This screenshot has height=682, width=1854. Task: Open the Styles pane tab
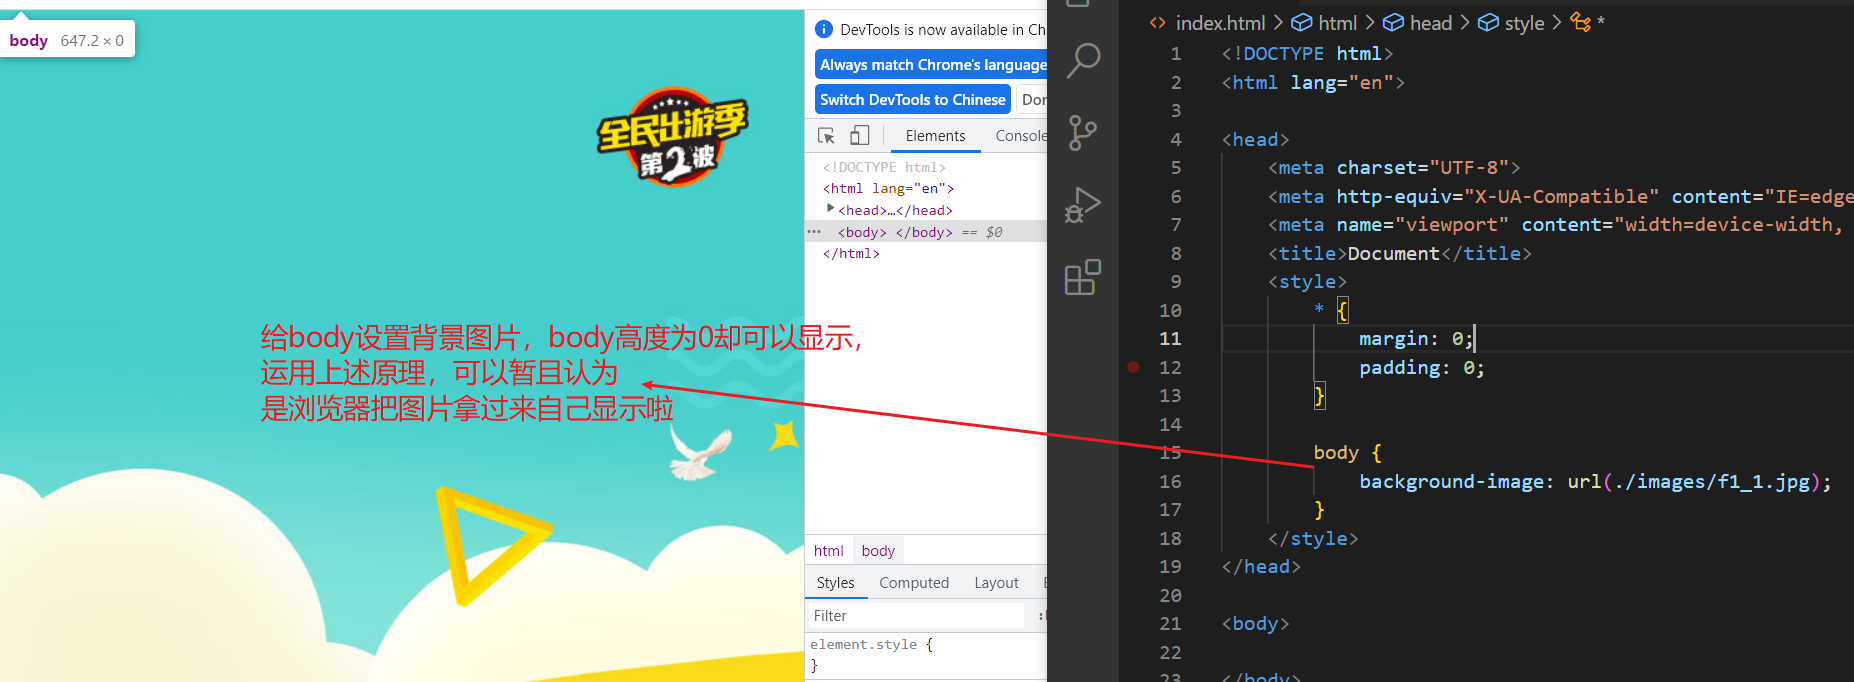[835, 583]
